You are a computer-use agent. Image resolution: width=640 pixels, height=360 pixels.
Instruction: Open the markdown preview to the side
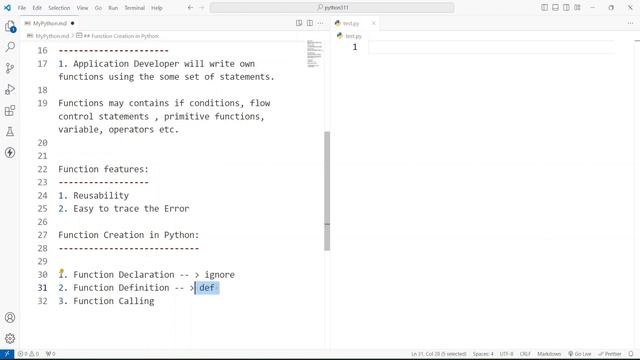coord(299,23)
